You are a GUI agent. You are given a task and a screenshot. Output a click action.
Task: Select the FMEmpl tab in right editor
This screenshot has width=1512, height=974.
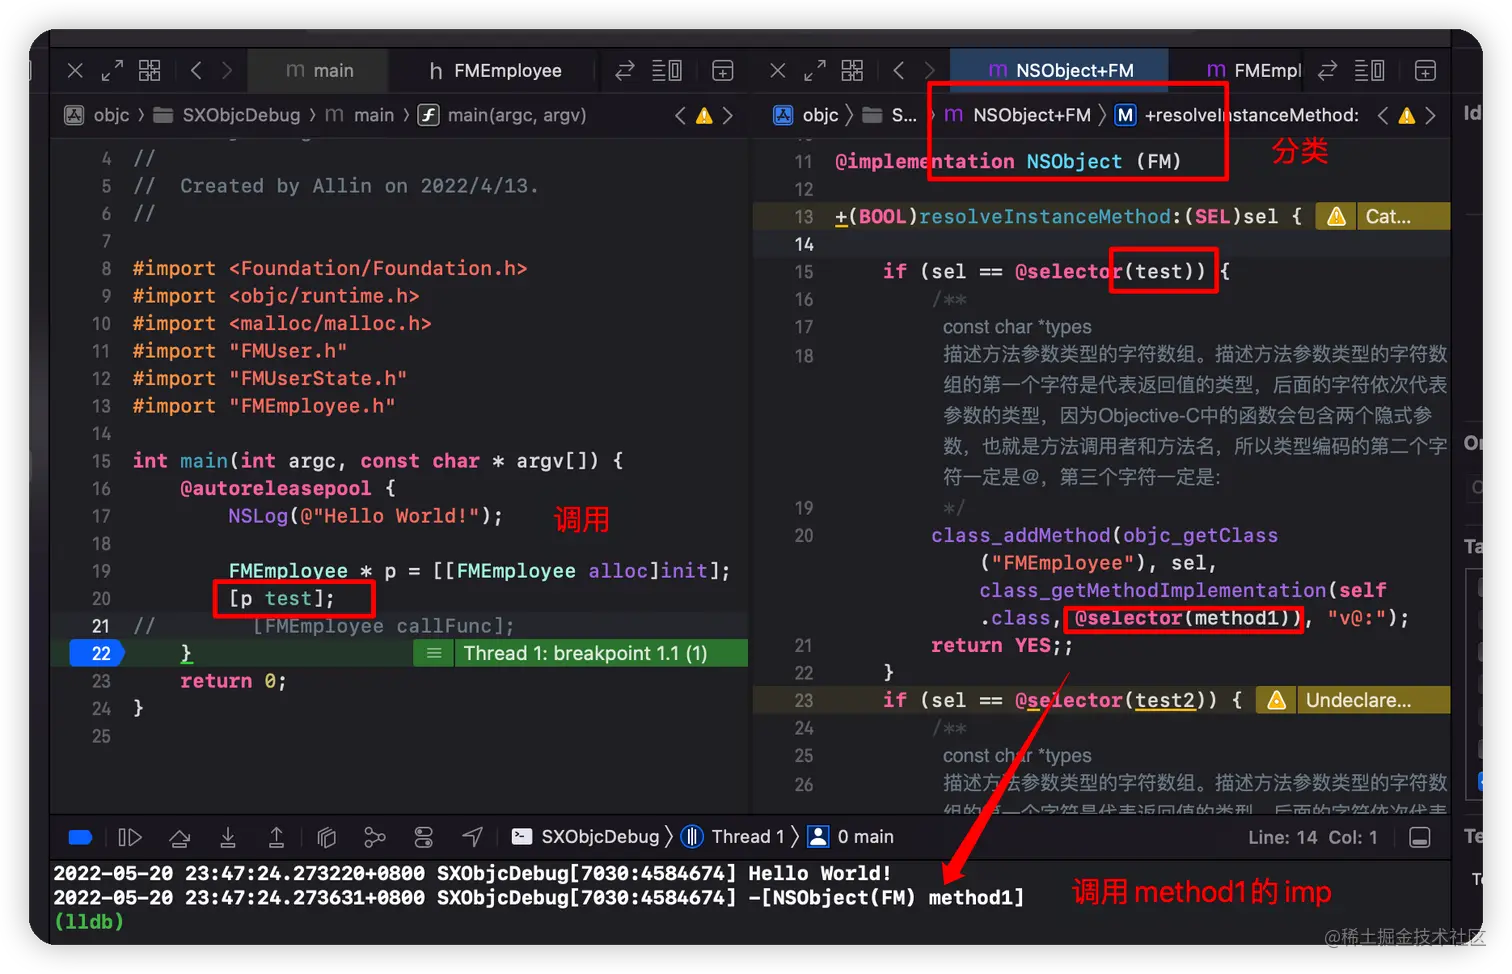pos(1254,70)
